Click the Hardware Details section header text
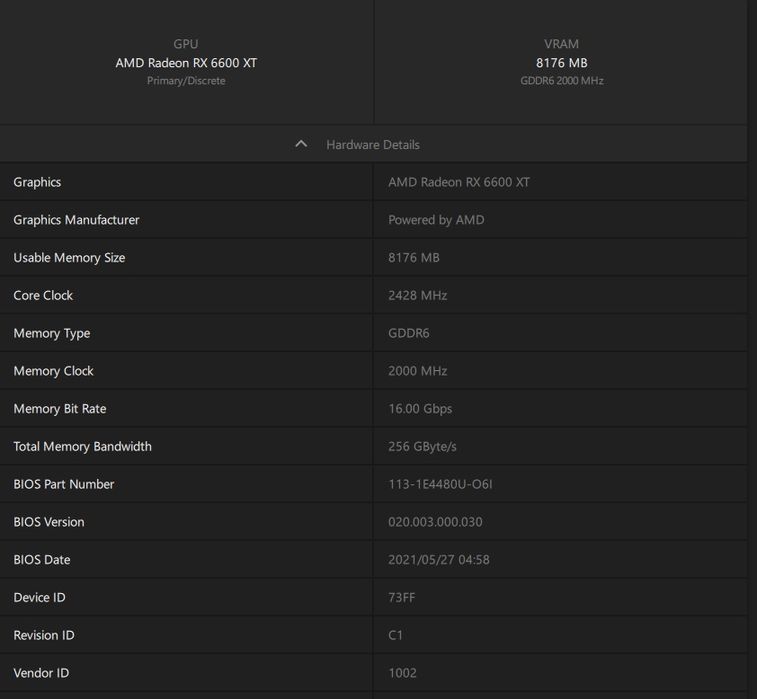The image size is (757, 699). pos(372,145)
